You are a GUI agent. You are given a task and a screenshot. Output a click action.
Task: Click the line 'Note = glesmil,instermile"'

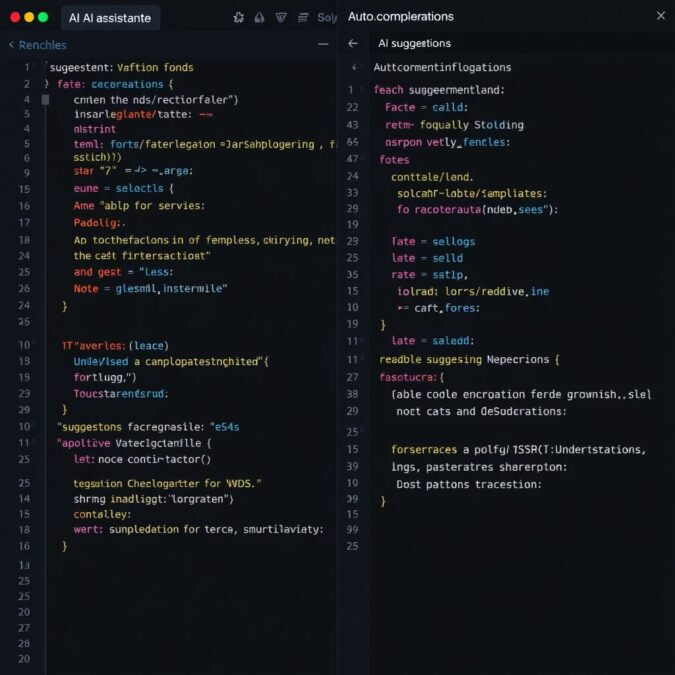click(x=150, y=288)
